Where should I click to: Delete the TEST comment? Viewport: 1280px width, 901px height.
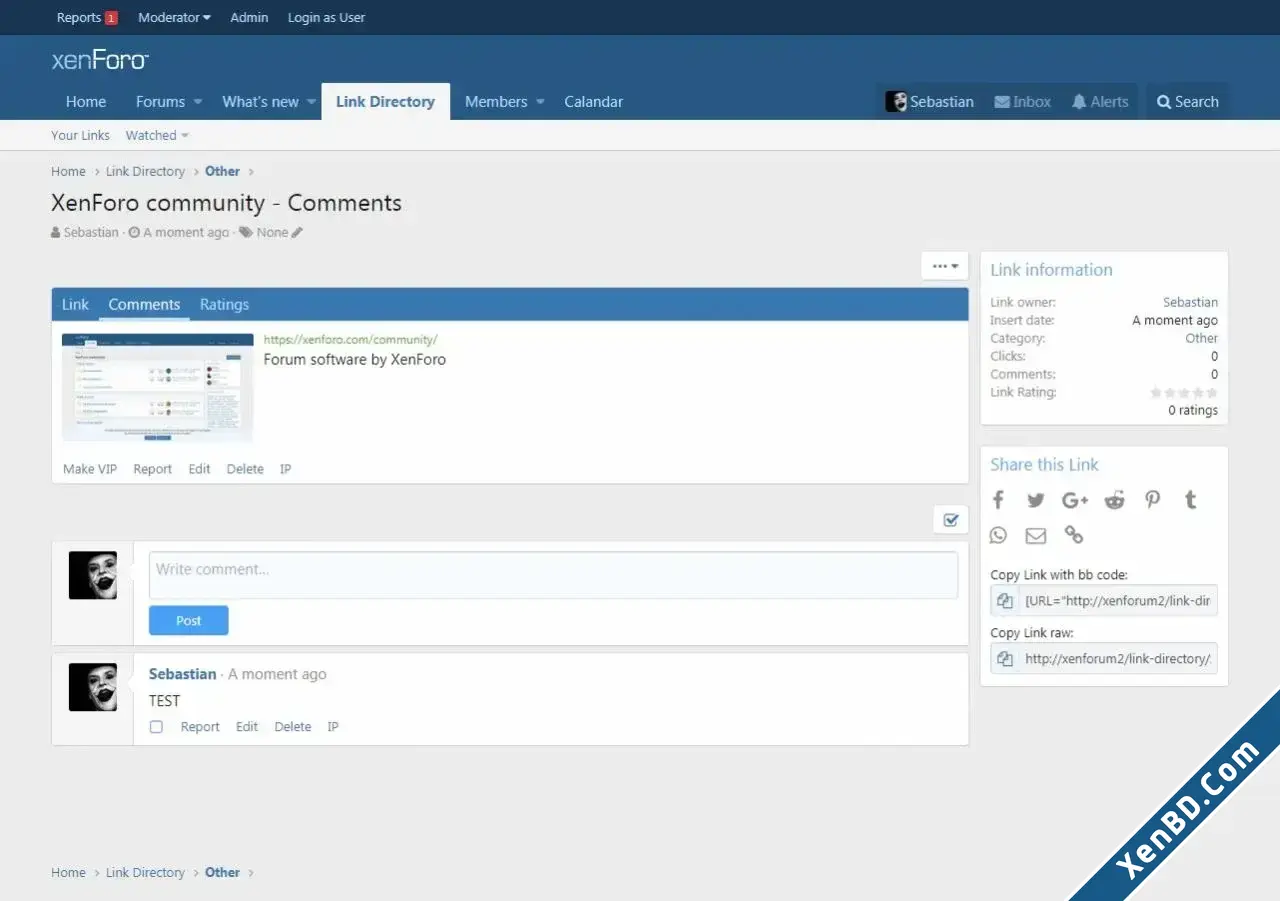[293, 727]
